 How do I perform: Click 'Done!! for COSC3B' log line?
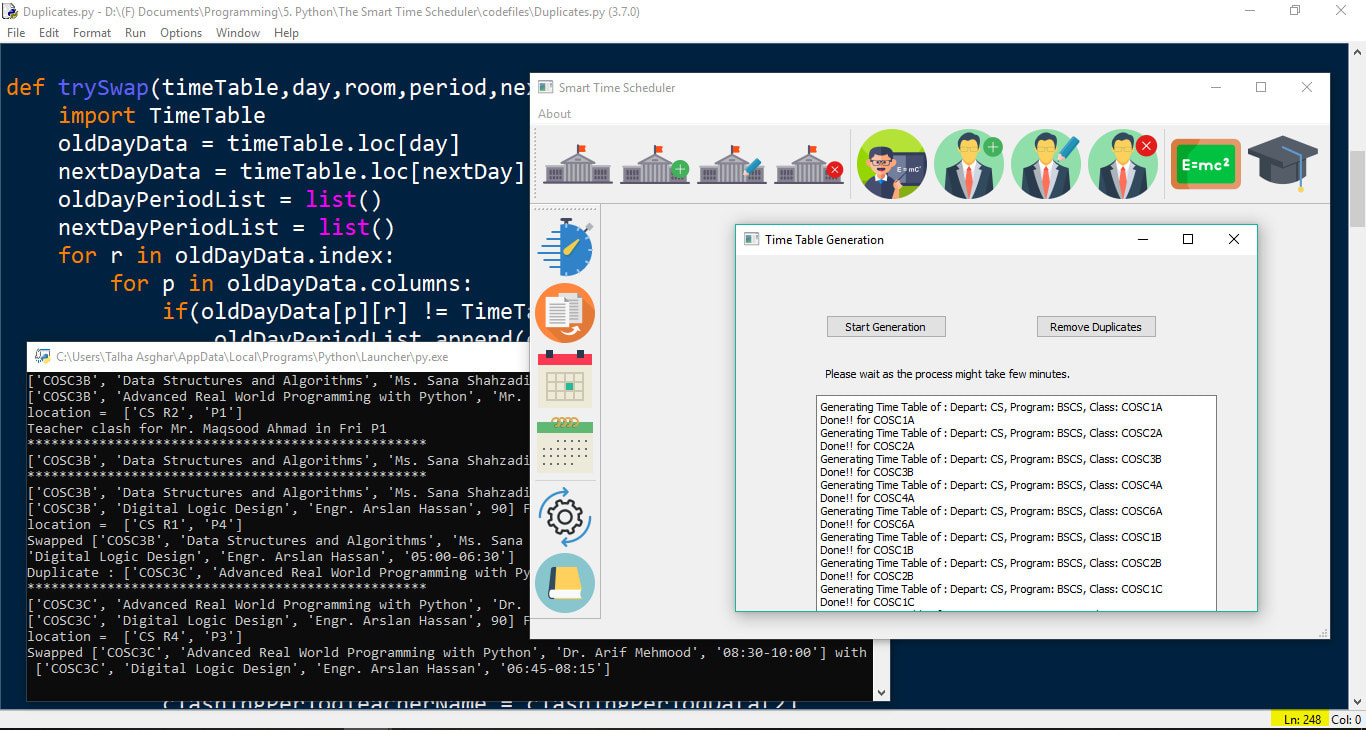coord(867,472)
